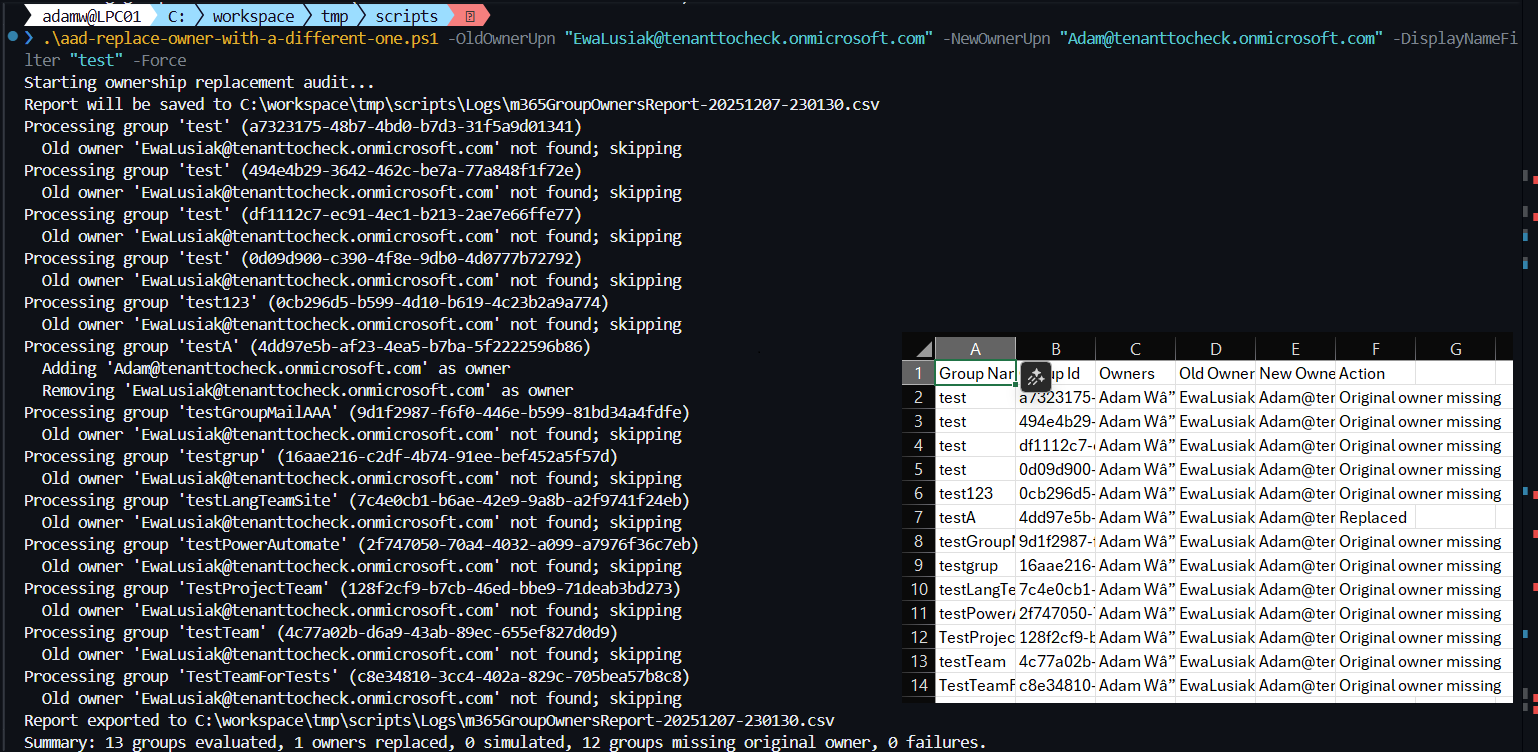Click row 7 header containing the Replaced entry
The width and height of the screenshot is (1538, 752).
tap(918, 517)
